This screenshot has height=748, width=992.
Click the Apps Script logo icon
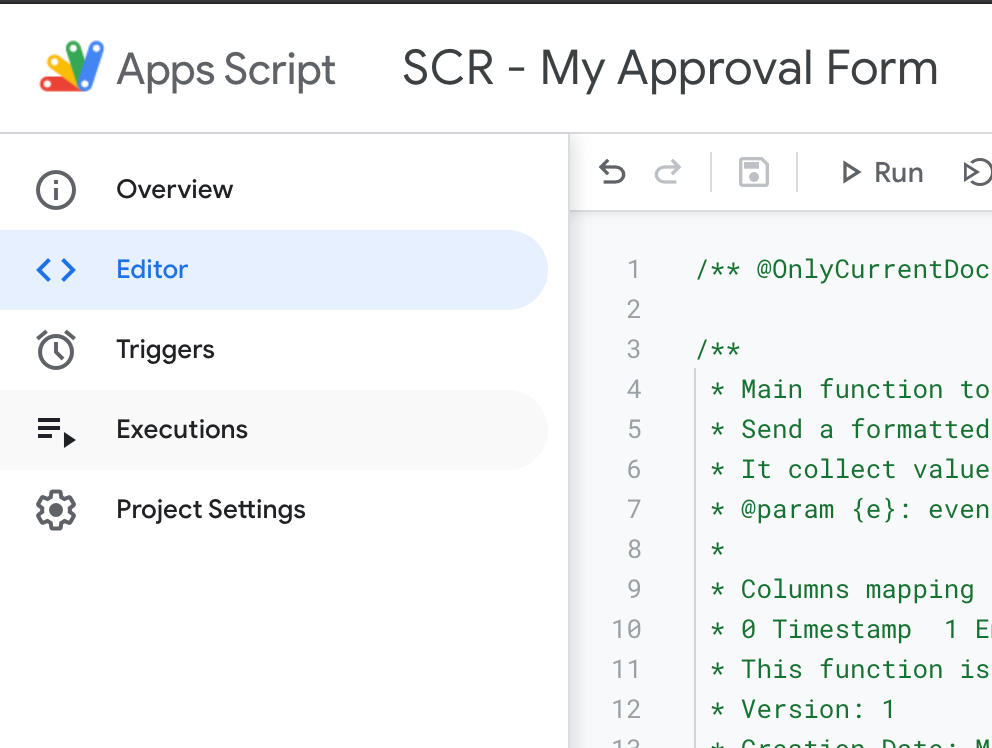tap(72, 67)
